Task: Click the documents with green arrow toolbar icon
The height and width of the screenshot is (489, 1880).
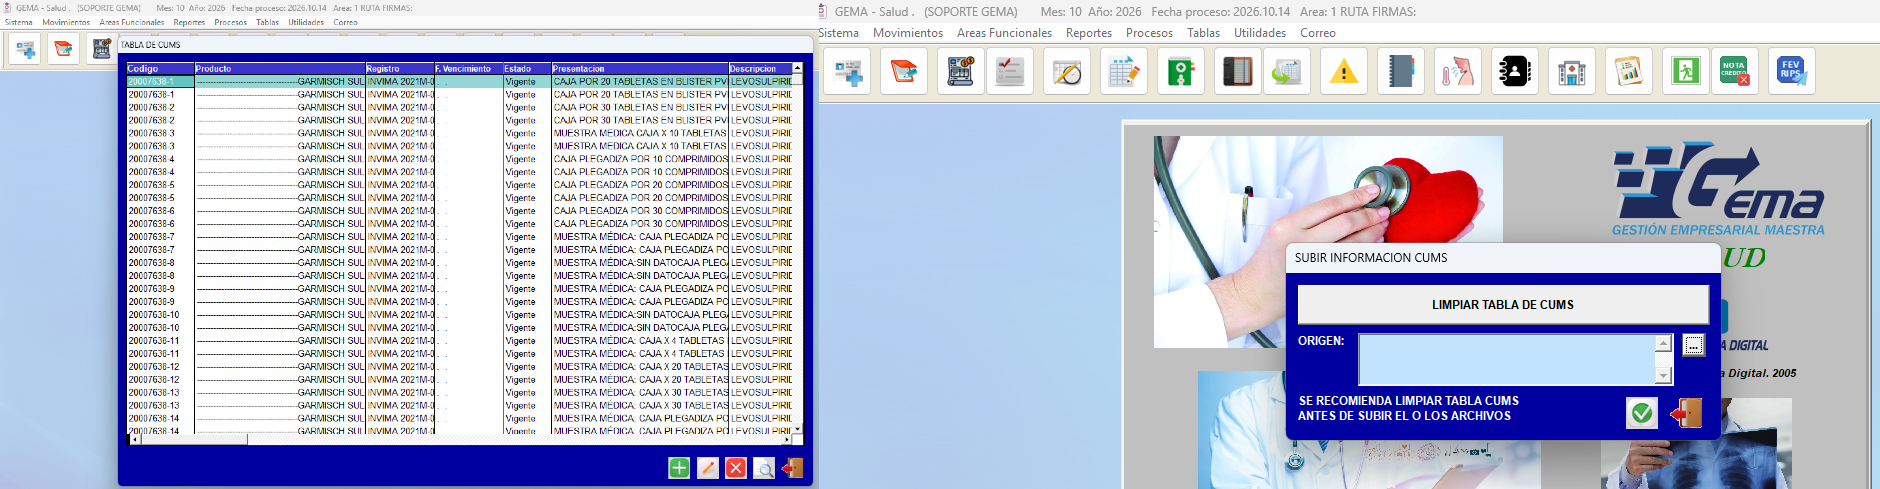Action: click(1287, 72)
